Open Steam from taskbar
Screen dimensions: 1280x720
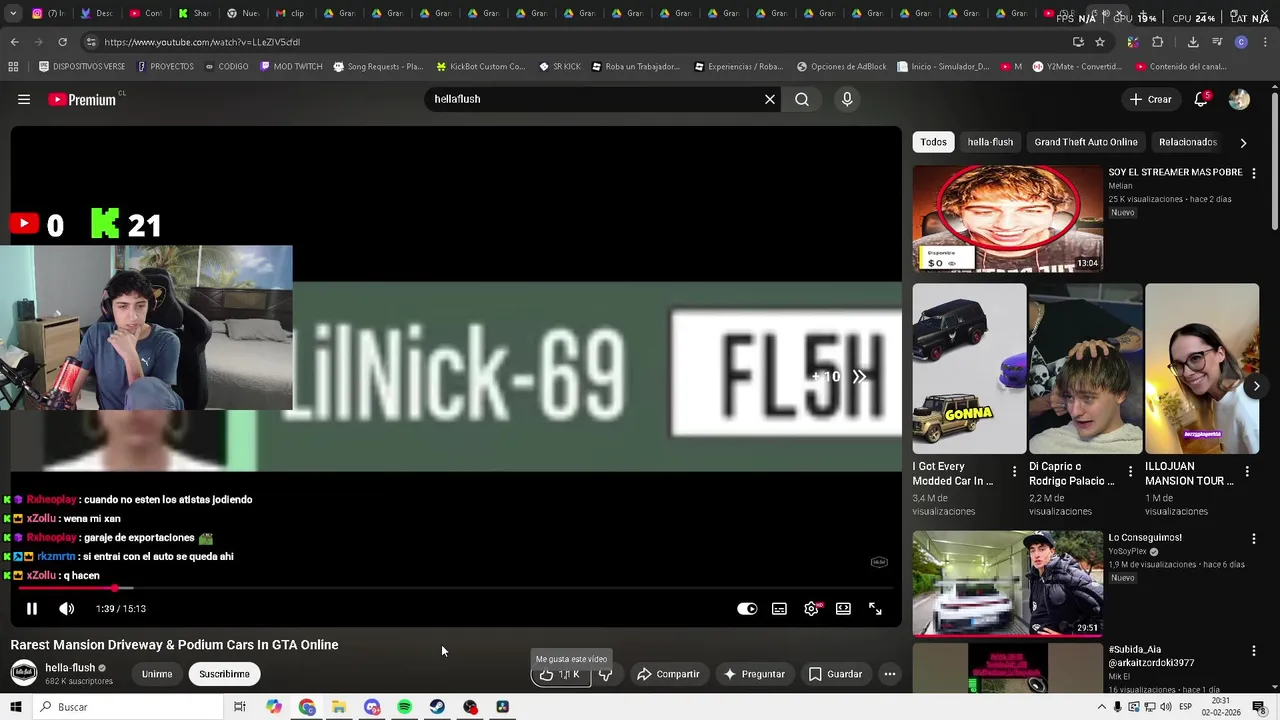[x=437, y=707]
